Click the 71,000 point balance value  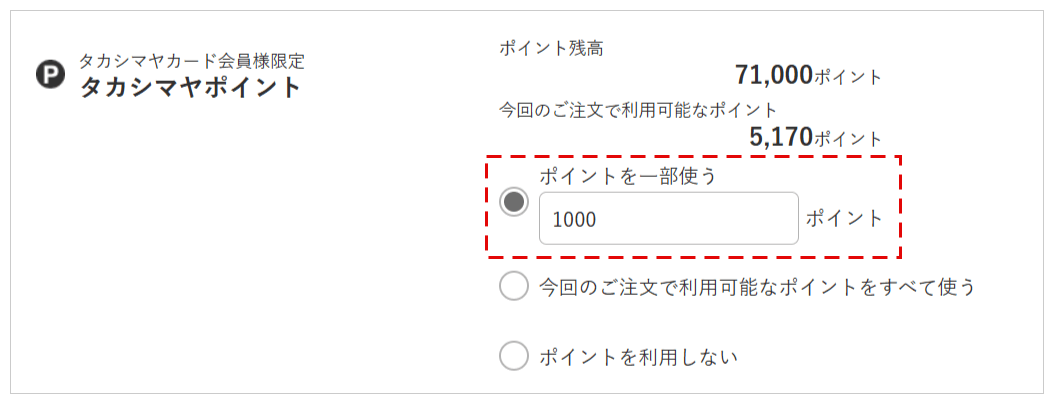point(774,75)
